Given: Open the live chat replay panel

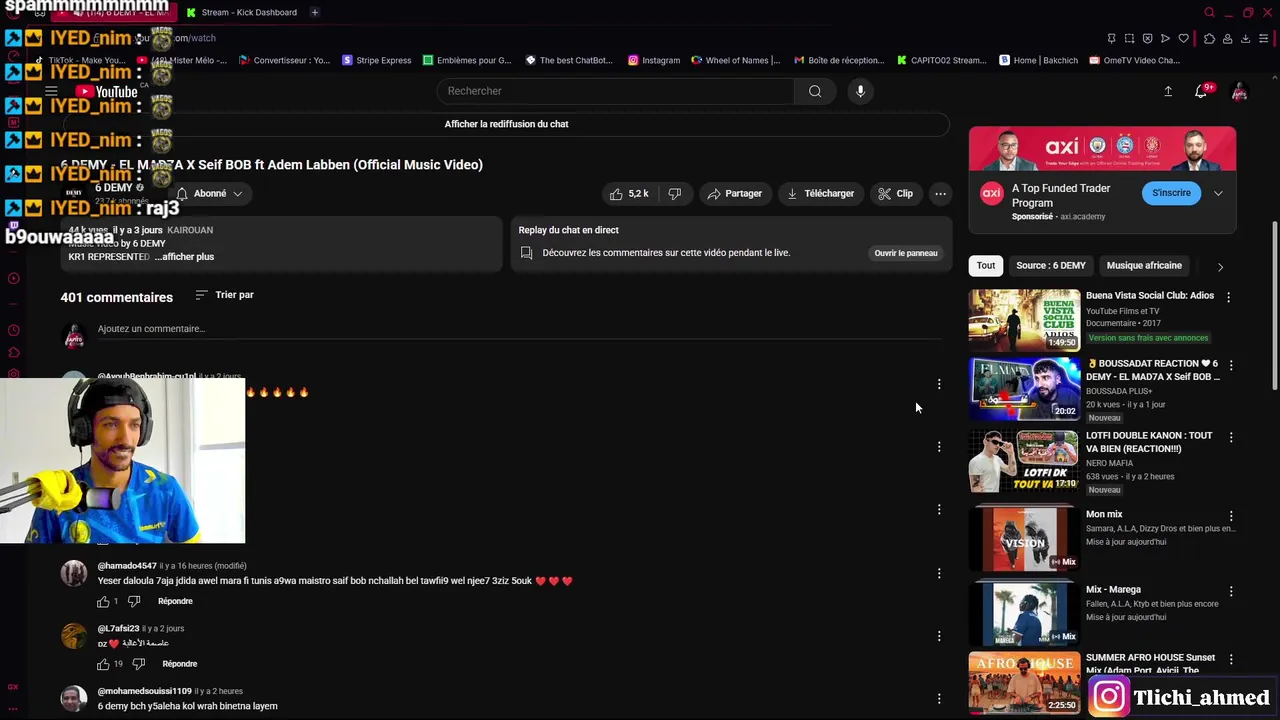Looking at the screenshot, I should [906, 253].
